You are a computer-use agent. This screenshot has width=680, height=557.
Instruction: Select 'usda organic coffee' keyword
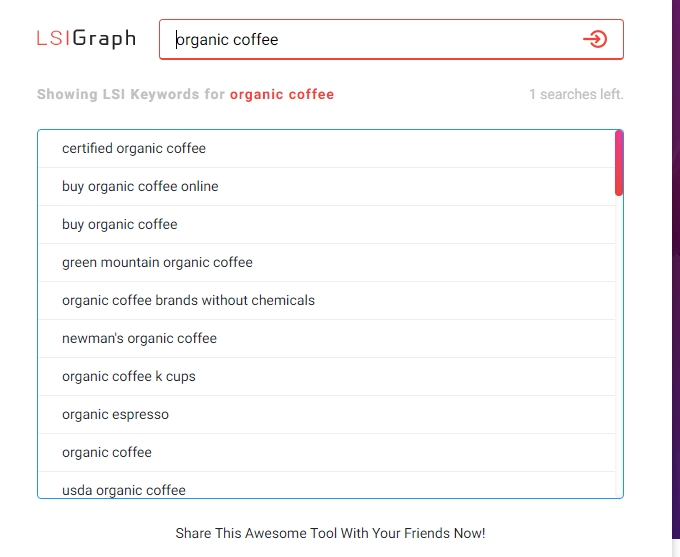(124, 490)
